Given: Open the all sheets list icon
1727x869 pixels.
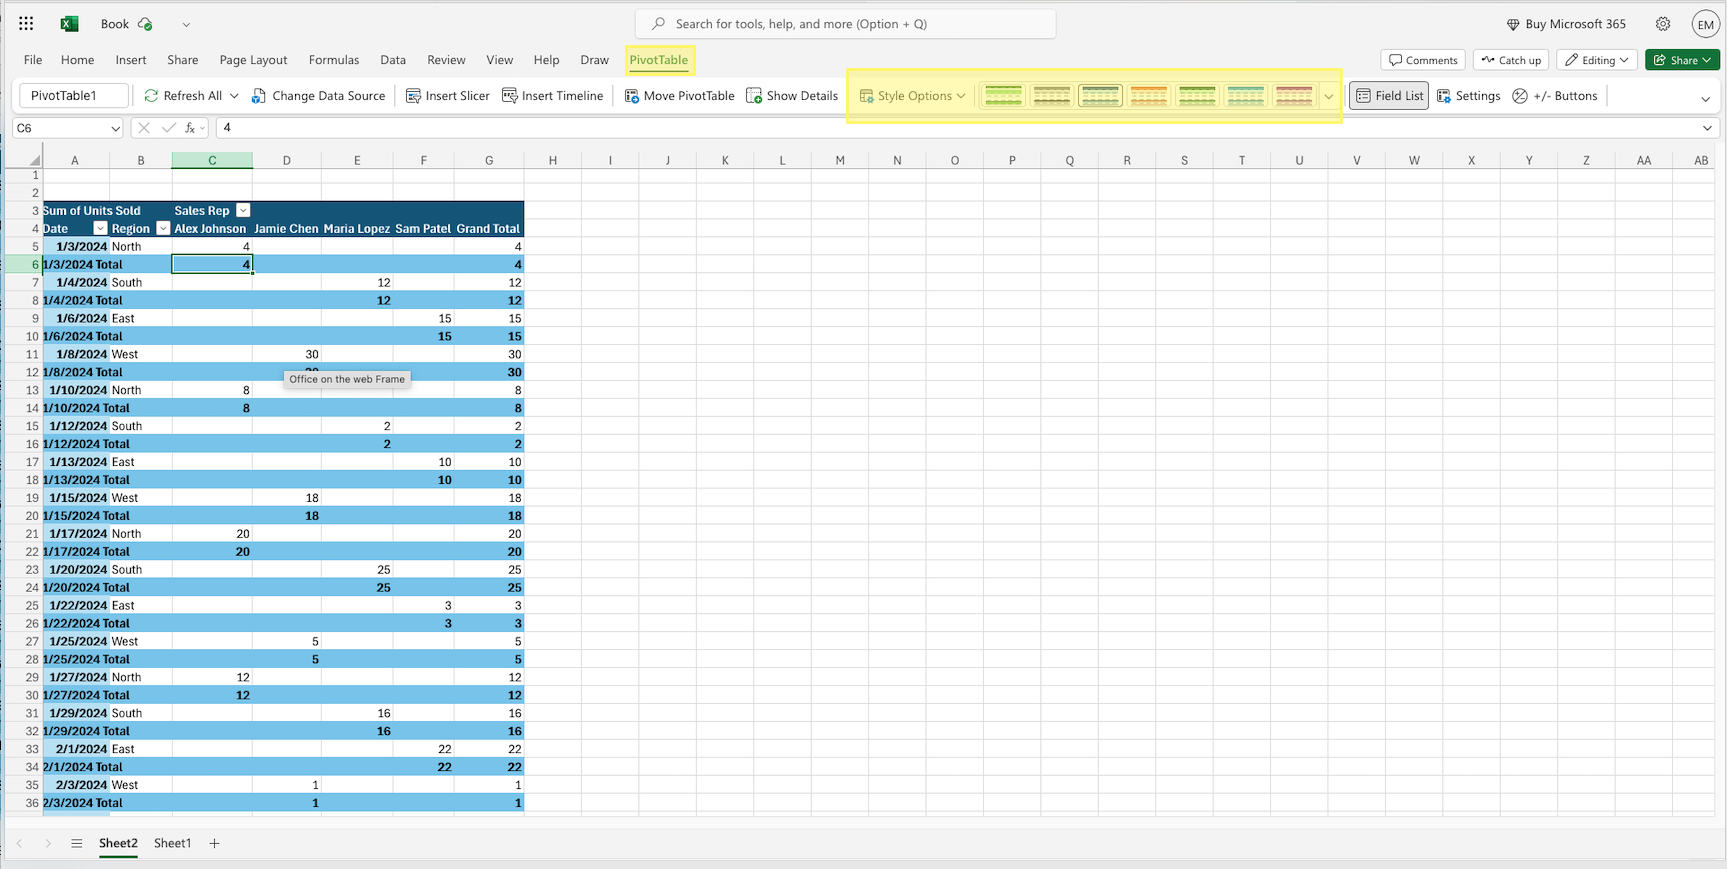Looking at the screenshot, I should [76, 843].
